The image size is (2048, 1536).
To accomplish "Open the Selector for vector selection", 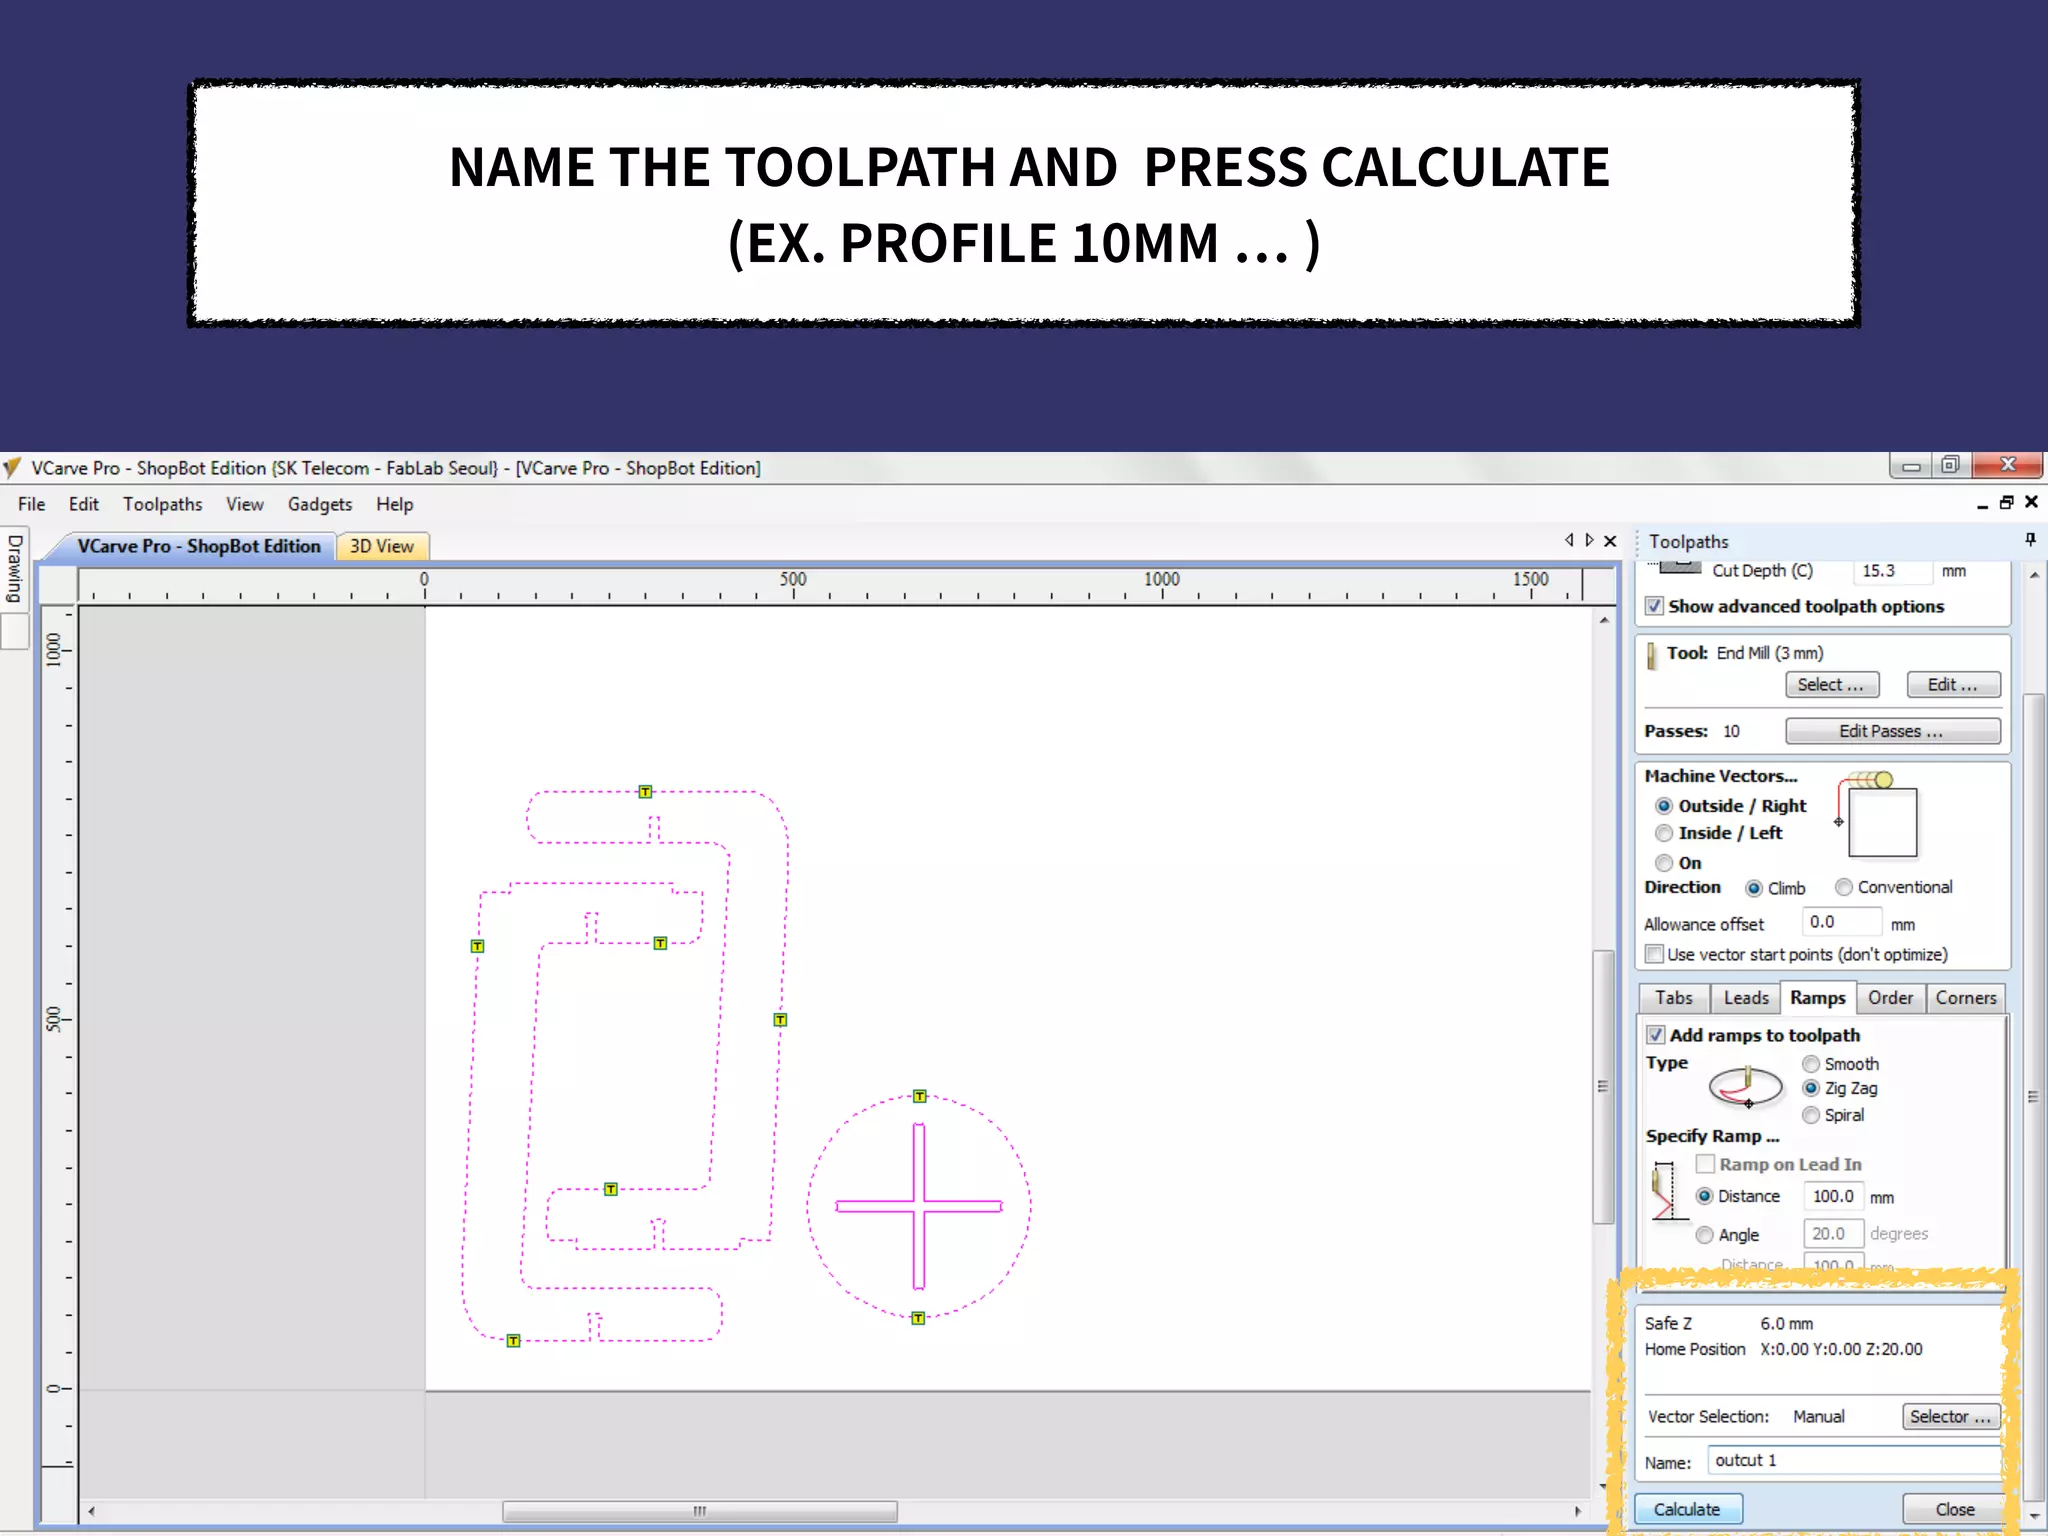I will click(x=1949, y=1416).
